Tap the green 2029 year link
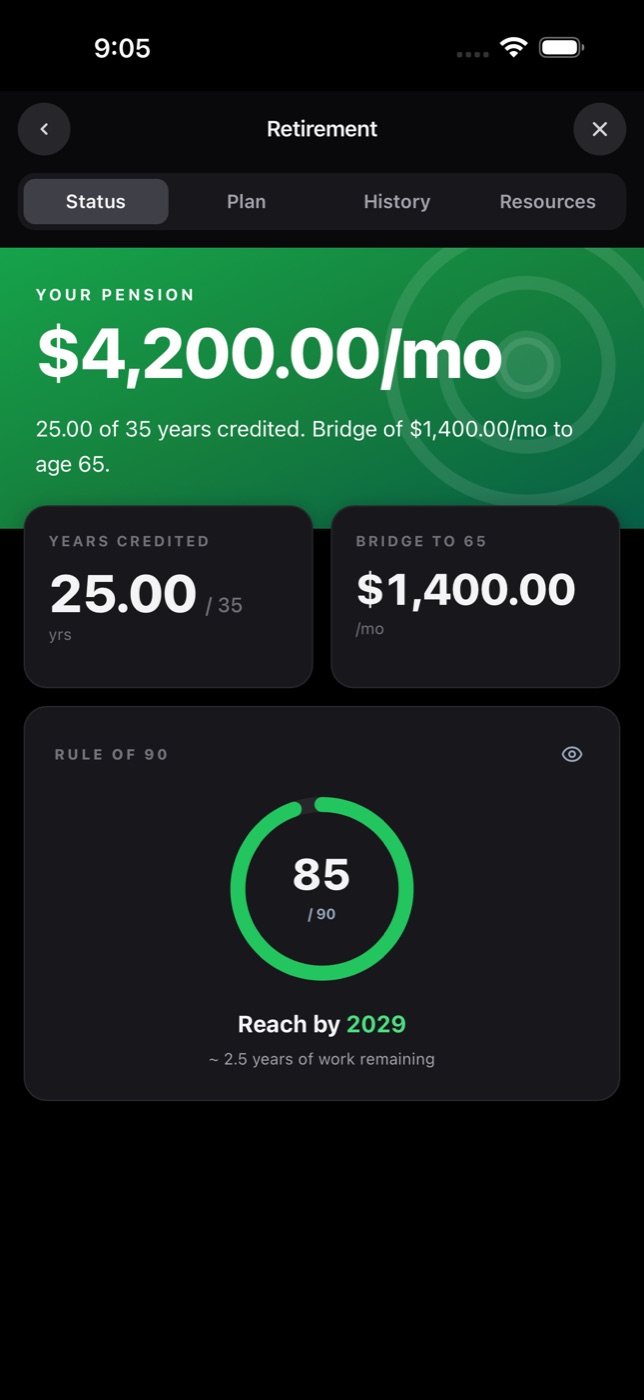This screenshot has height=1400, width=644. coord(376,1024)
